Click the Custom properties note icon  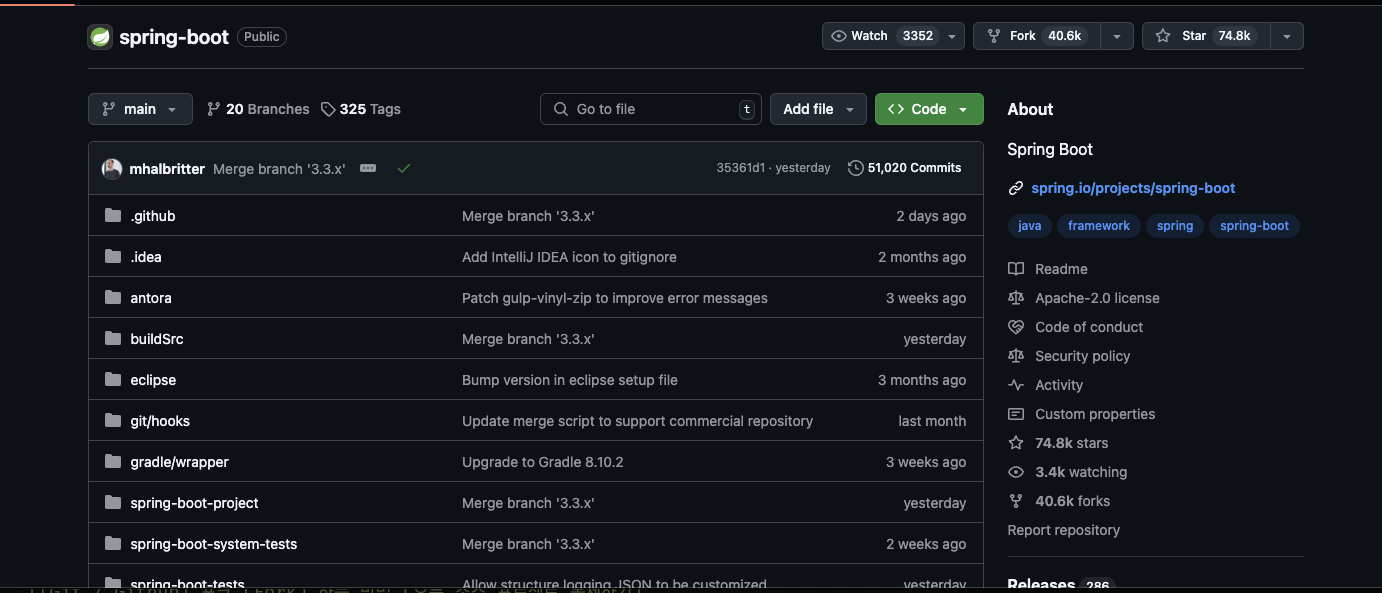pyautogui.click(x=1016, y=414)
